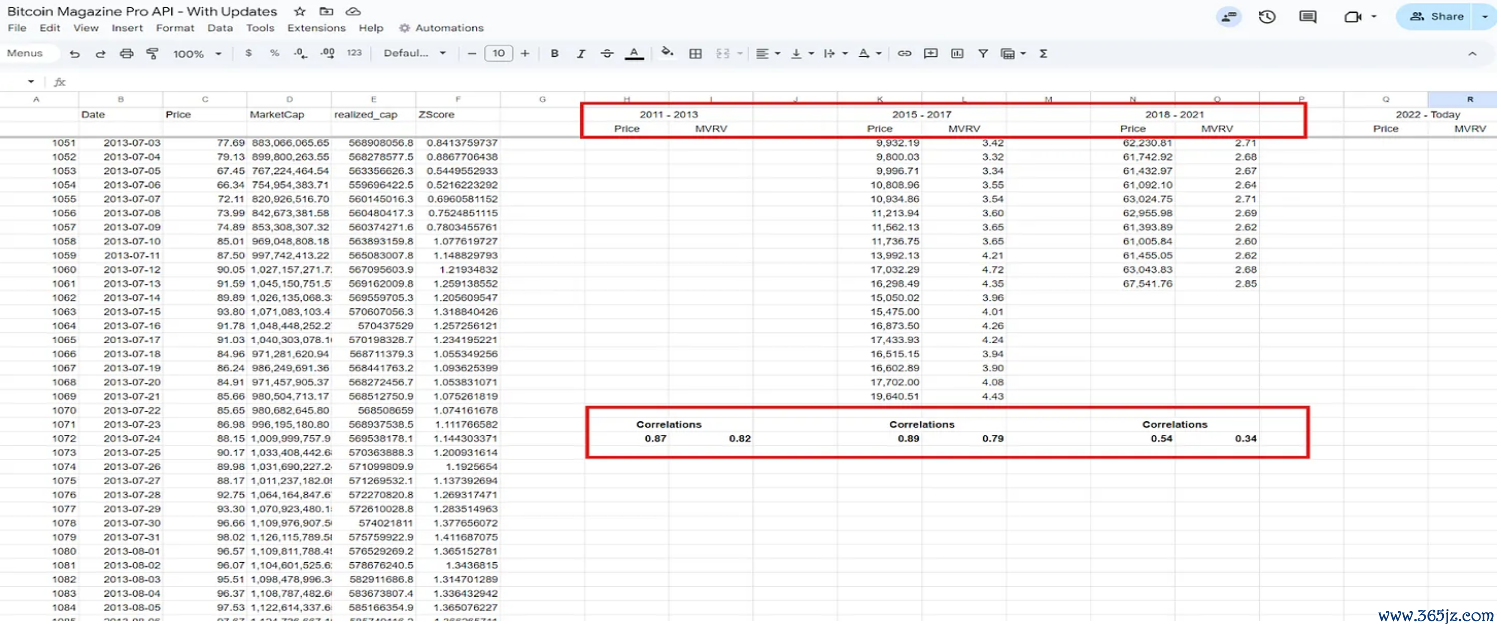Open horizontal align dropdown
The width and height of the screenshot is (1501, 631).
(x=767, y=54)
